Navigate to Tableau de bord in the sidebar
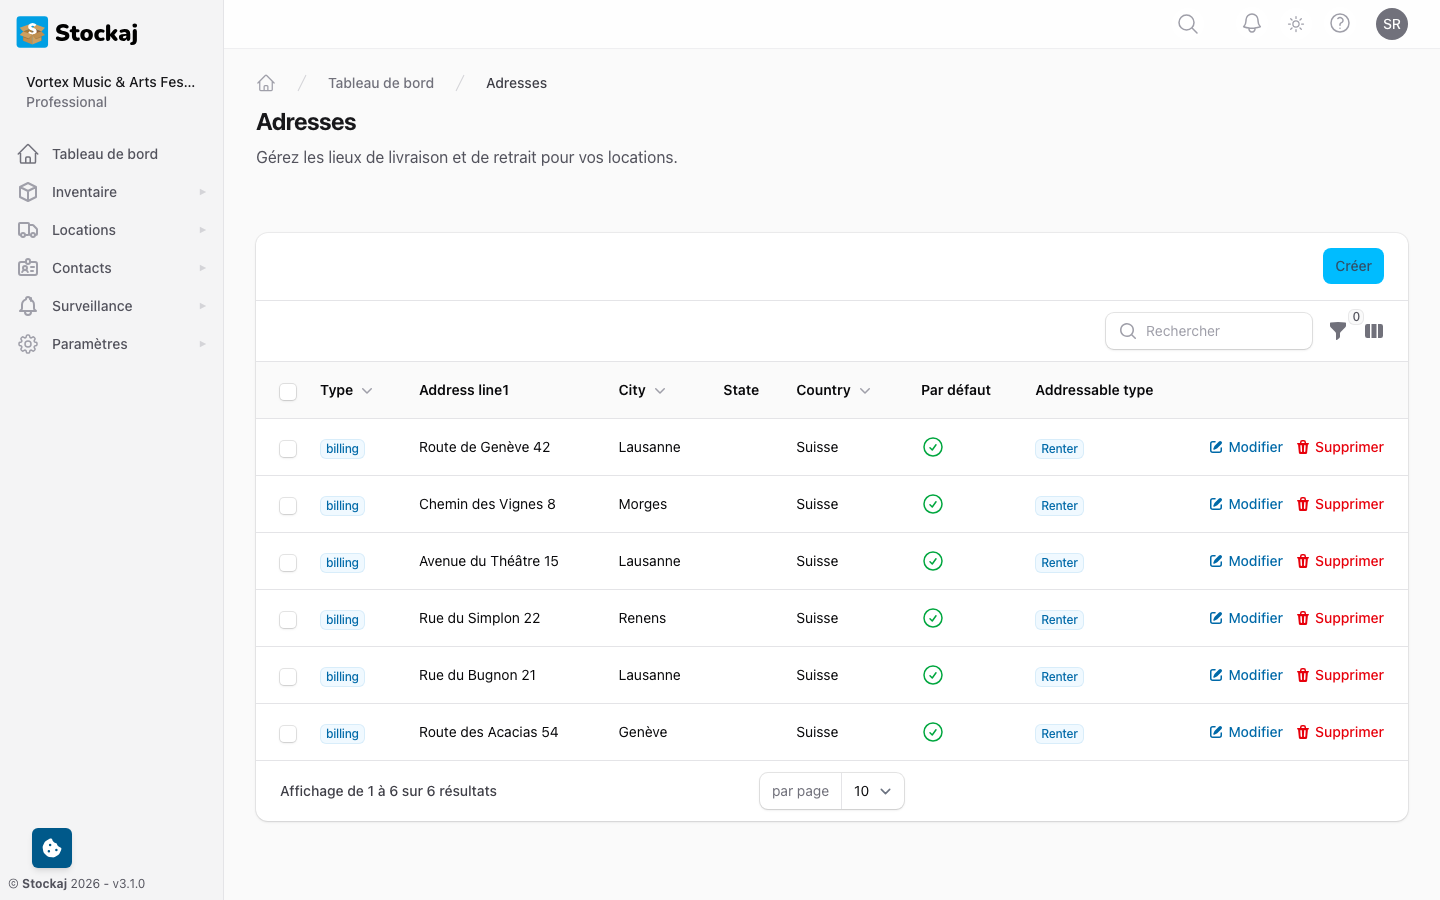Screen dimensions: 1440x900 [104, 153]
